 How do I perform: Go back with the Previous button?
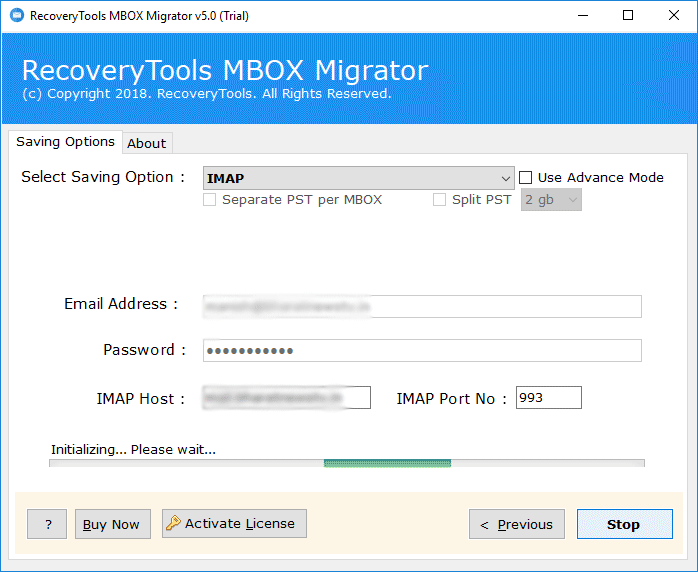pos(517,524)
